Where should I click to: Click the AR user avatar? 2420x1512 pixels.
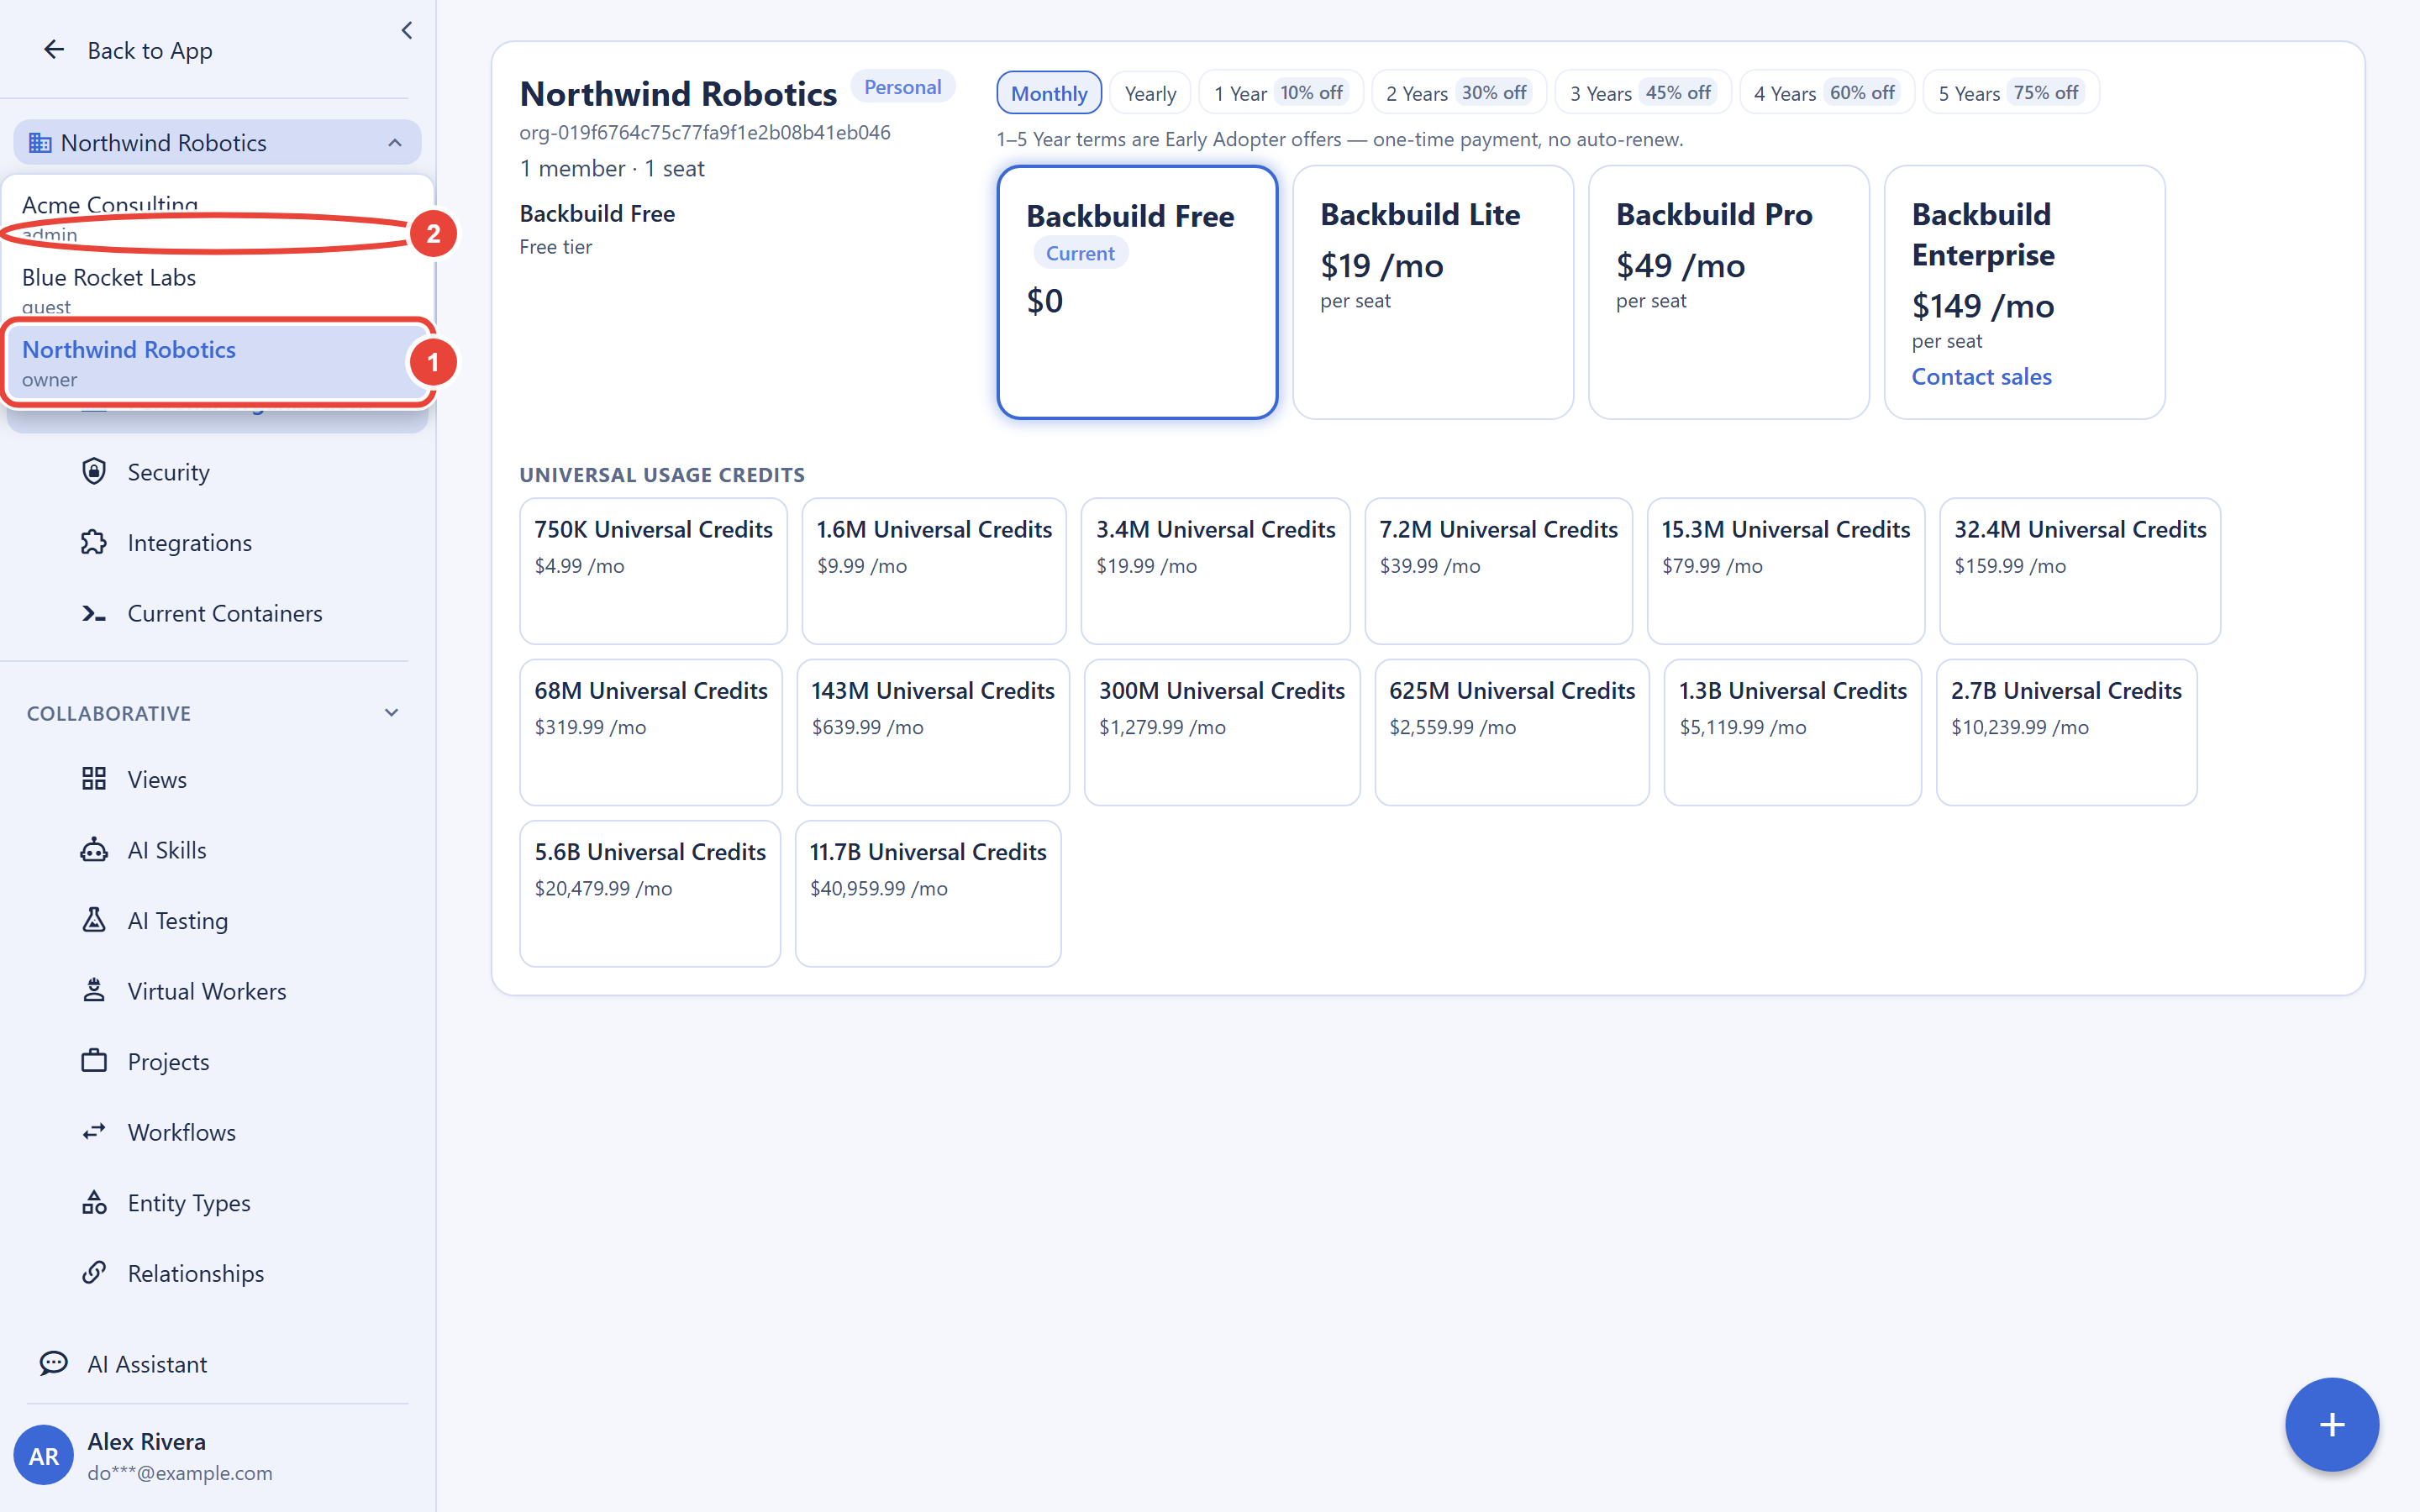43,1456
